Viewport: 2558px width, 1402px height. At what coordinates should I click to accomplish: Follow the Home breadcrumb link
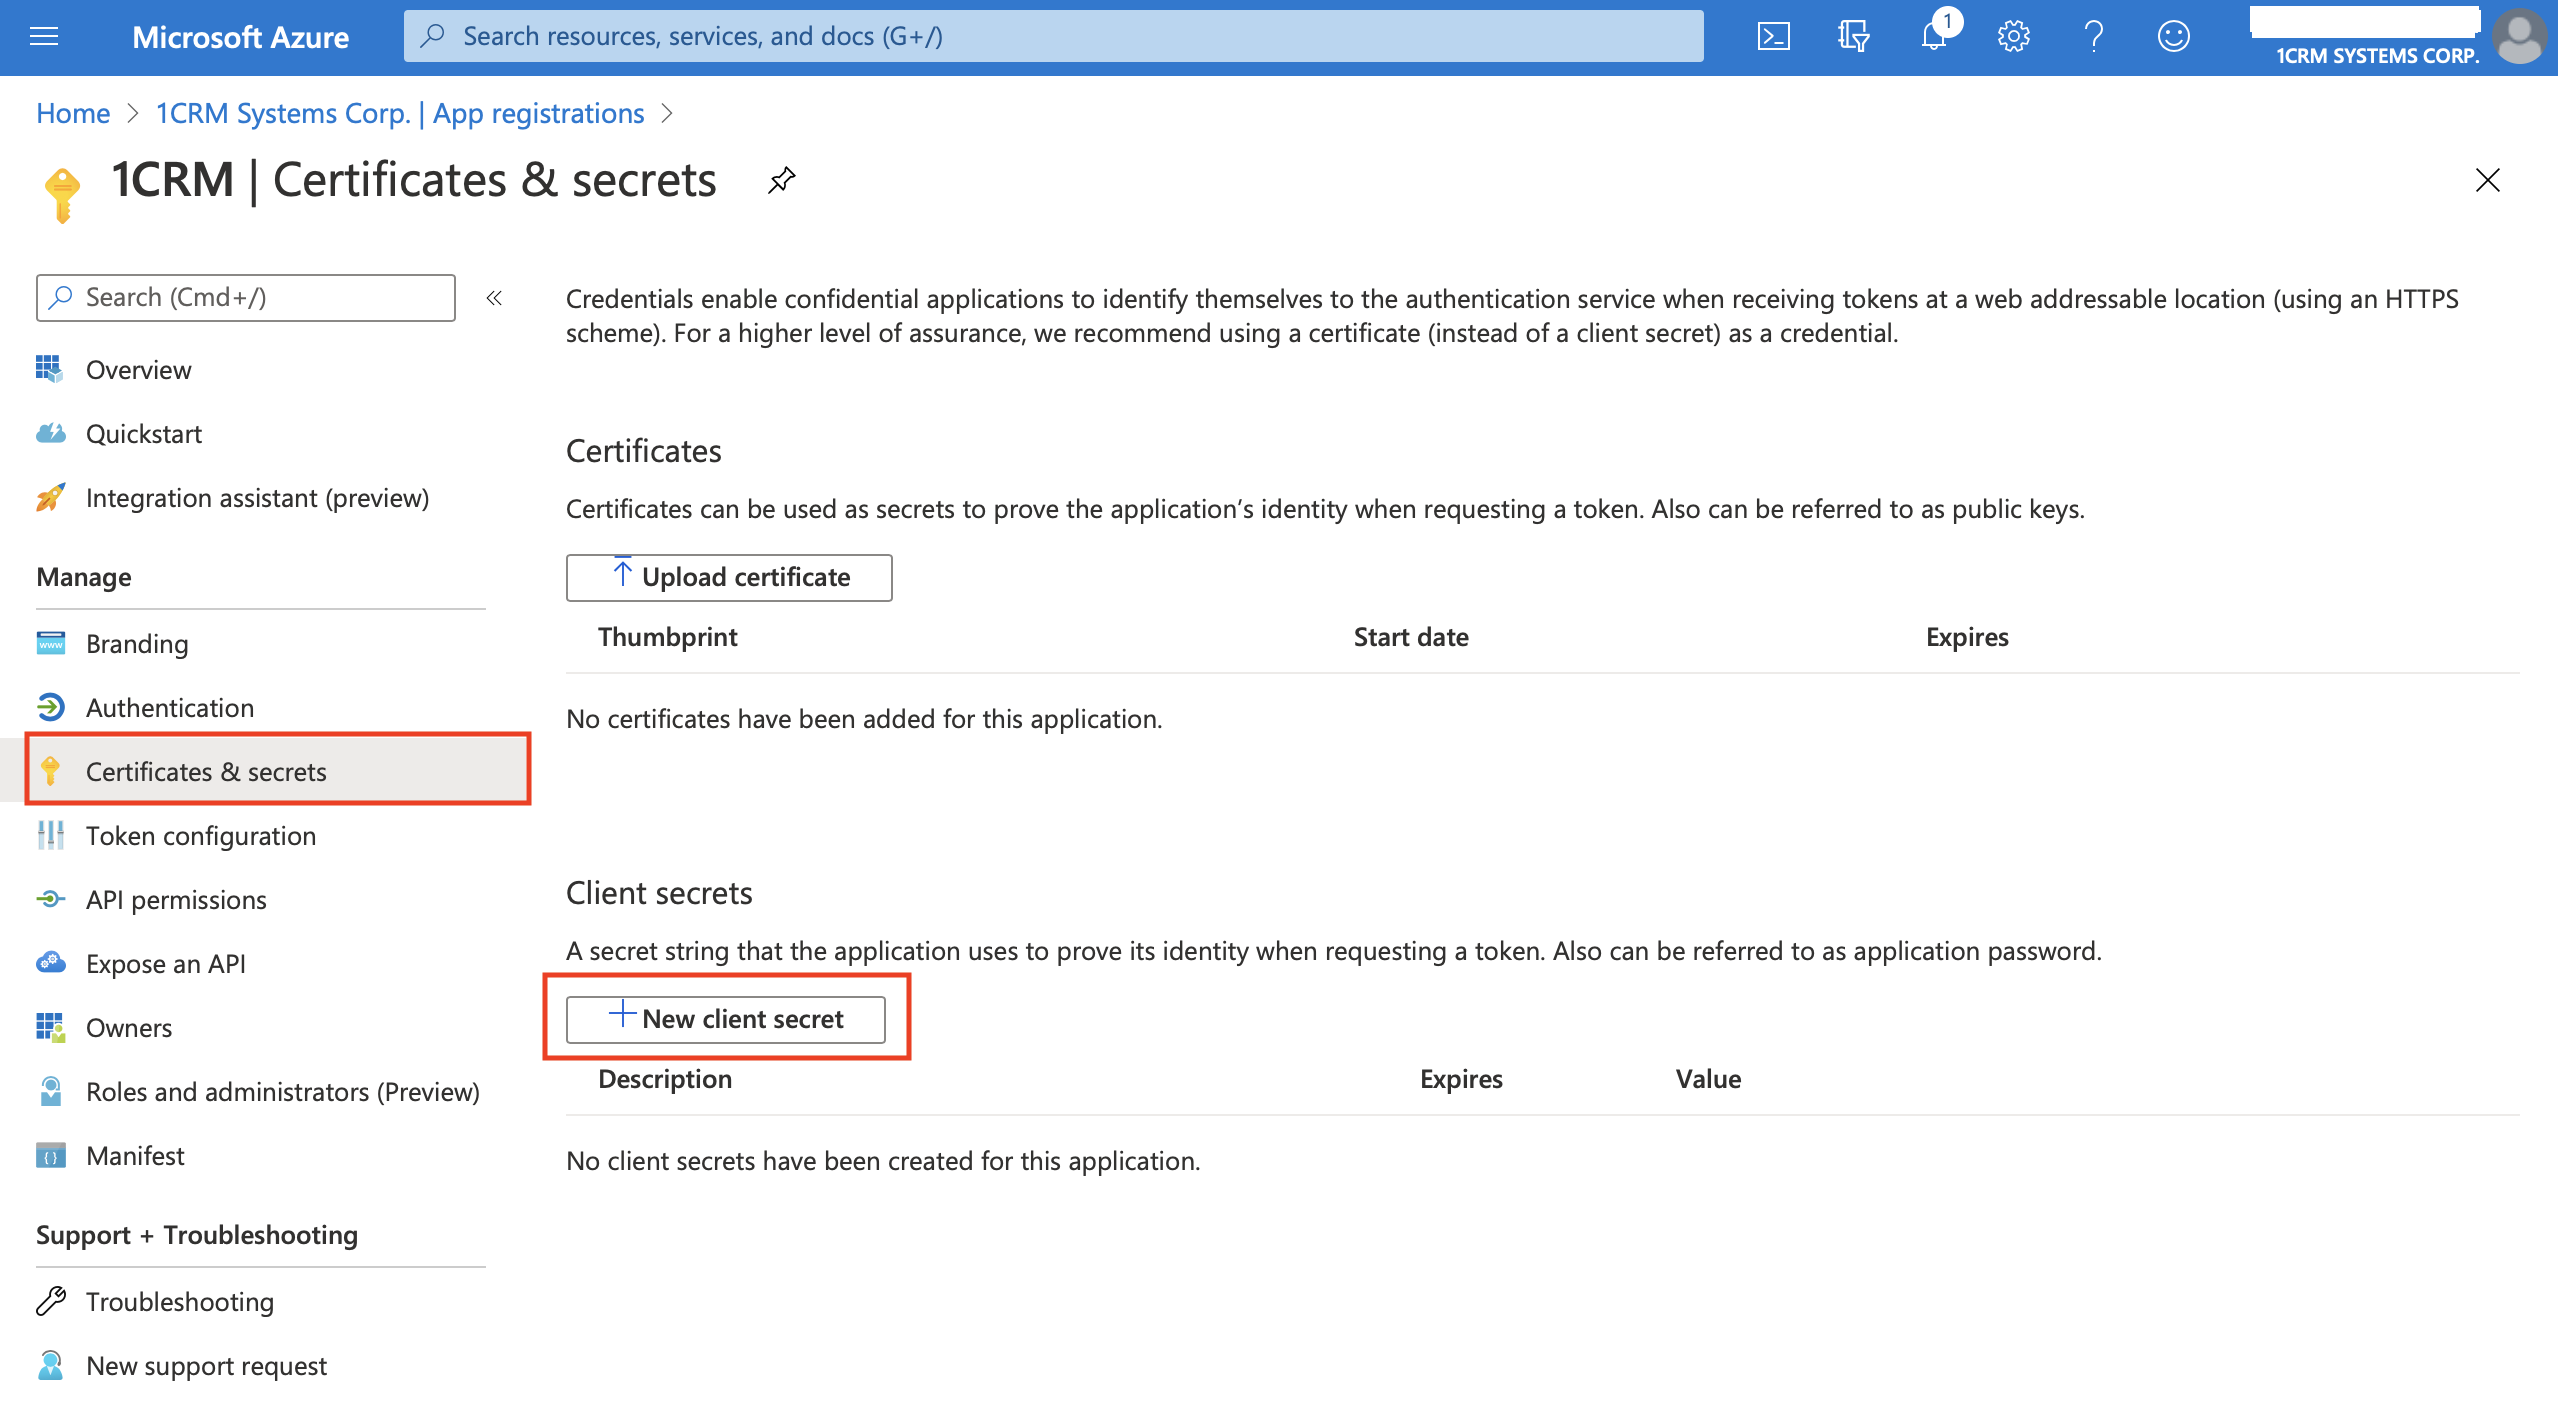click(x=73, y=113)
